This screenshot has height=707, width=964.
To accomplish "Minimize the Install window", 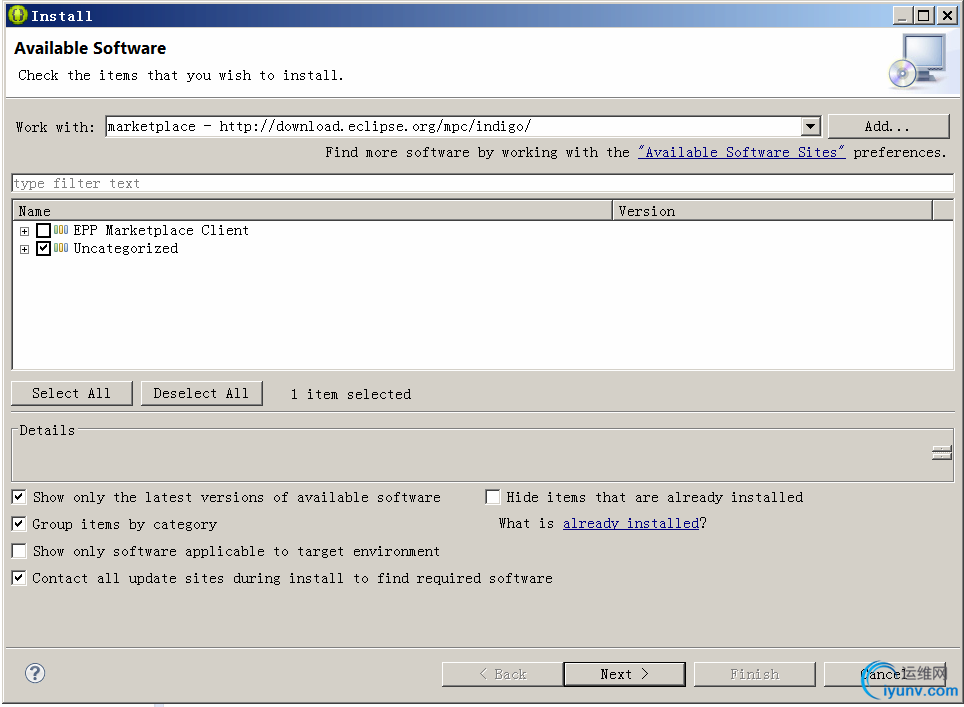I will [x=902, y=15].
